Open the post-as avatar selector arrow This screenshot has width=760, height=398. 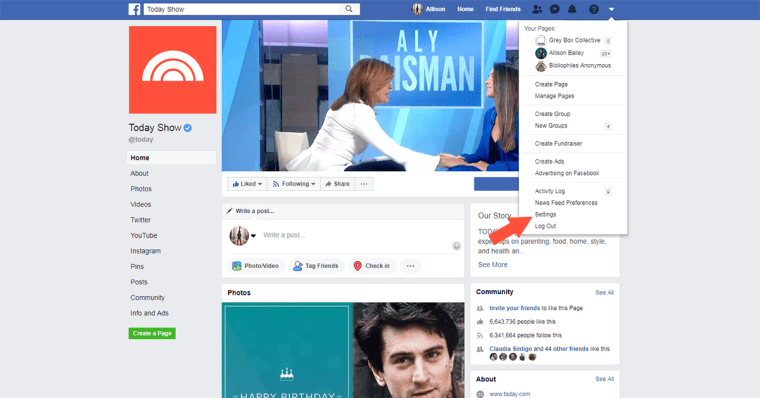(x=253, y=236)
